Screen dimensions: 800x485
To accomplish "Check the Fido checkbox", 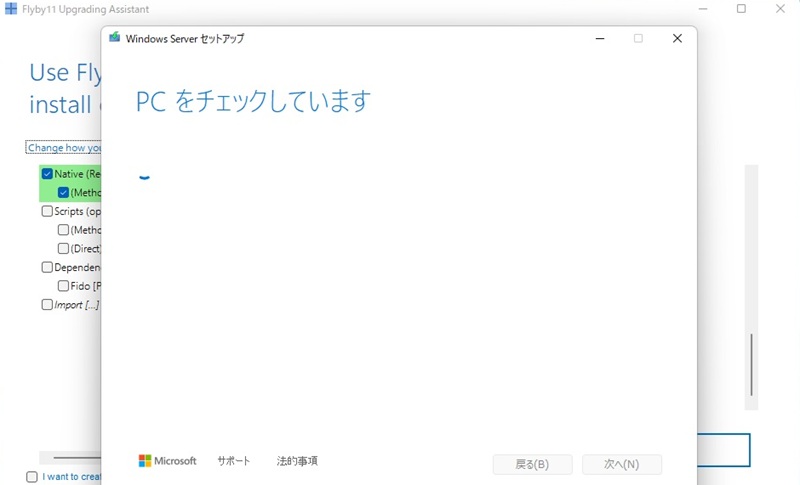I will pos(63,286).
